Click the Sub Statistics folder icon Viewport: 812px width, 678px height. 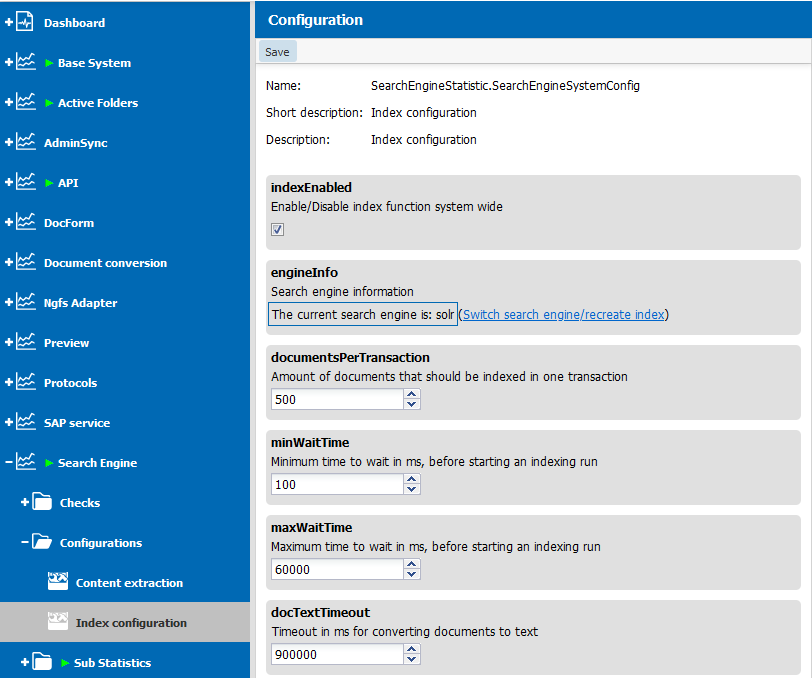coord(42,662)
